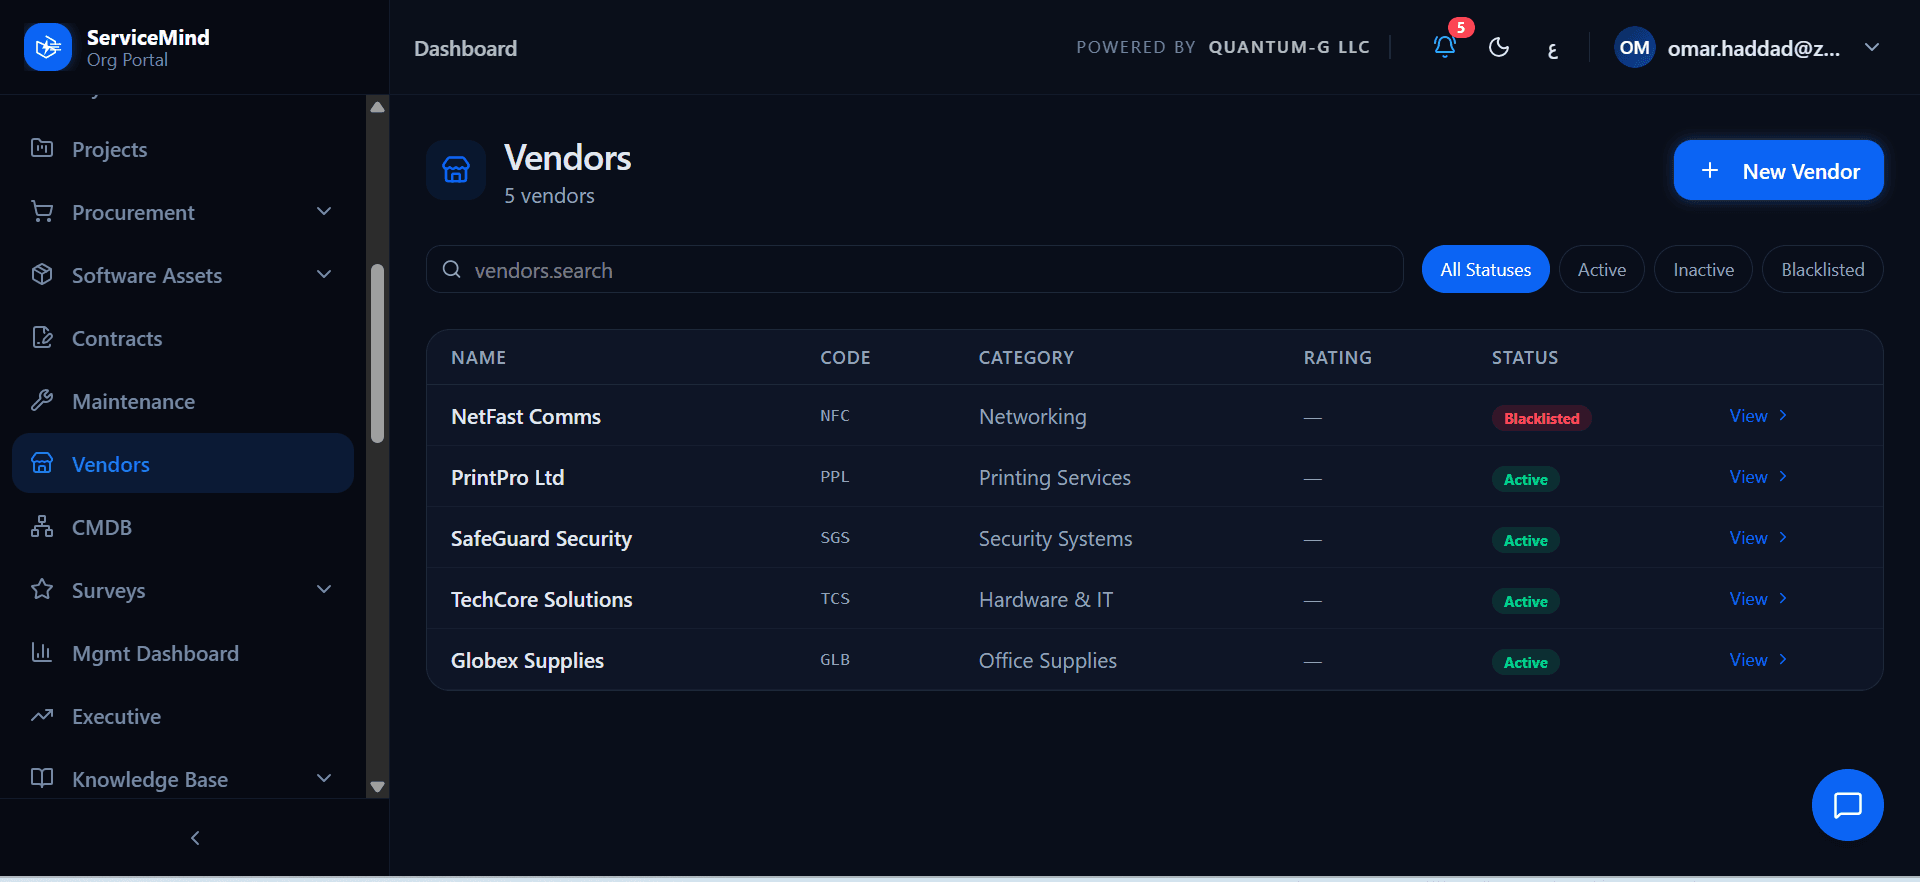Click the Vendors store icon in sidebar
Image resolution: width=1920 pixels, height=882 pixels.
click(x=42, y=463)
